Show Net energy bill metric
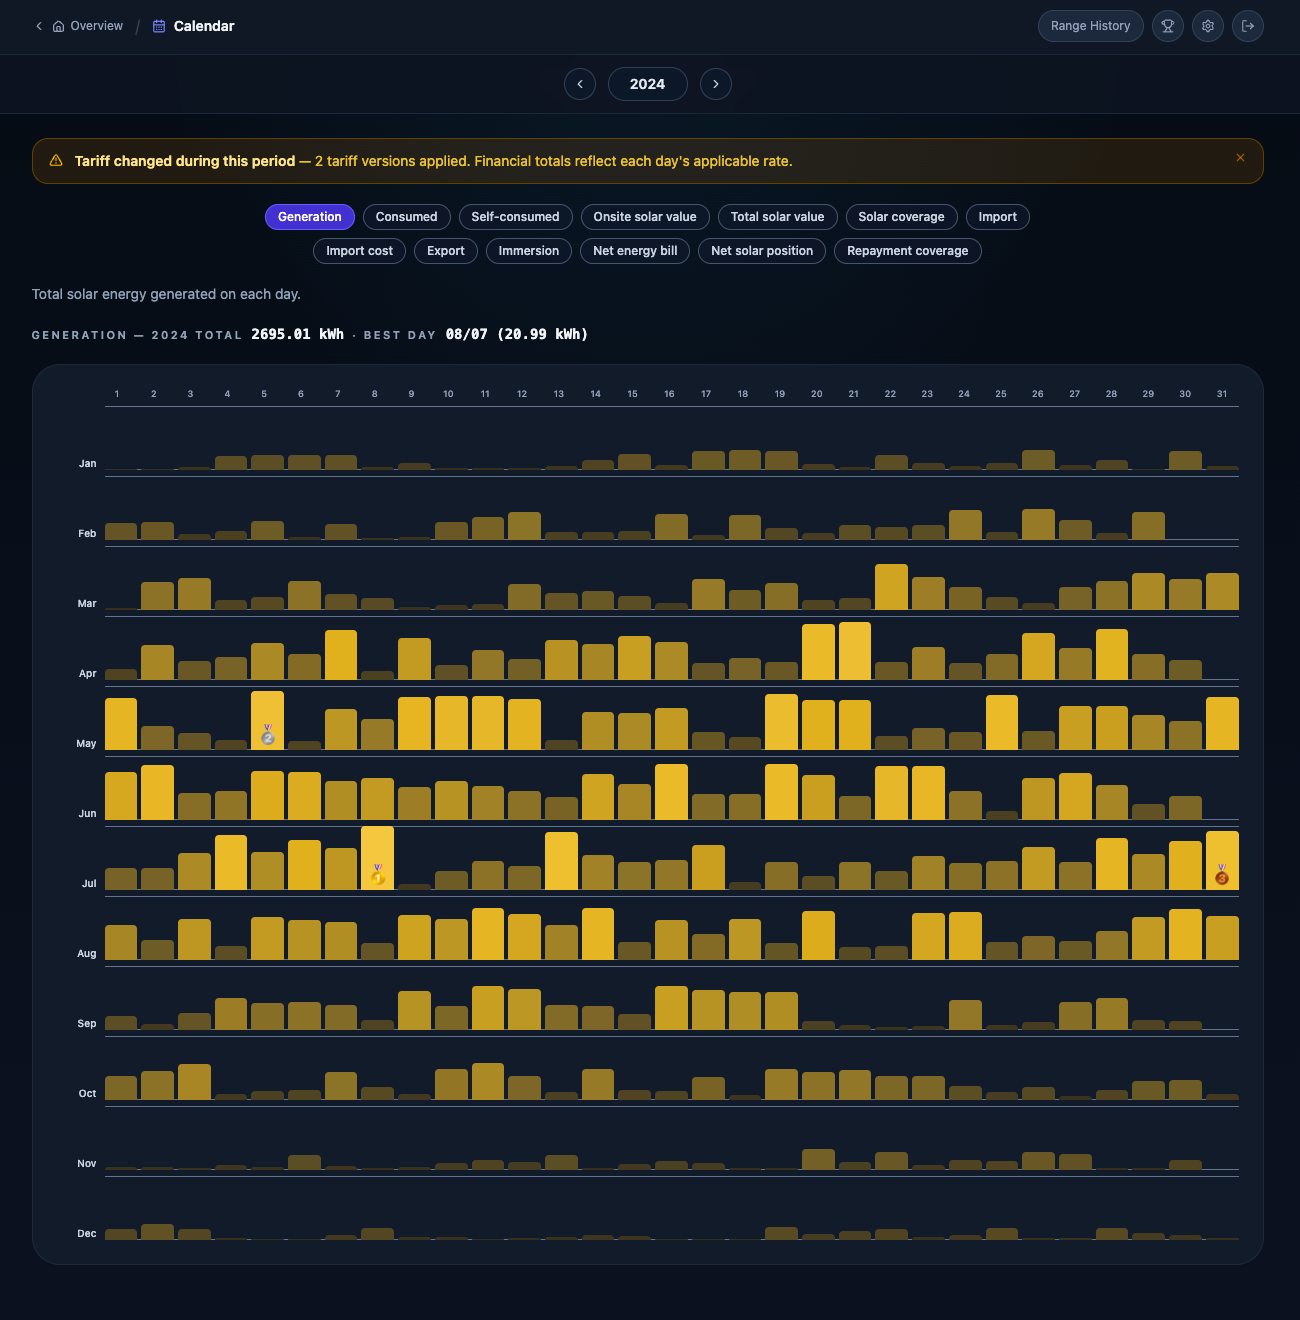The width and height of the screenshot is (1300, 1320). [x=635, y=251]
